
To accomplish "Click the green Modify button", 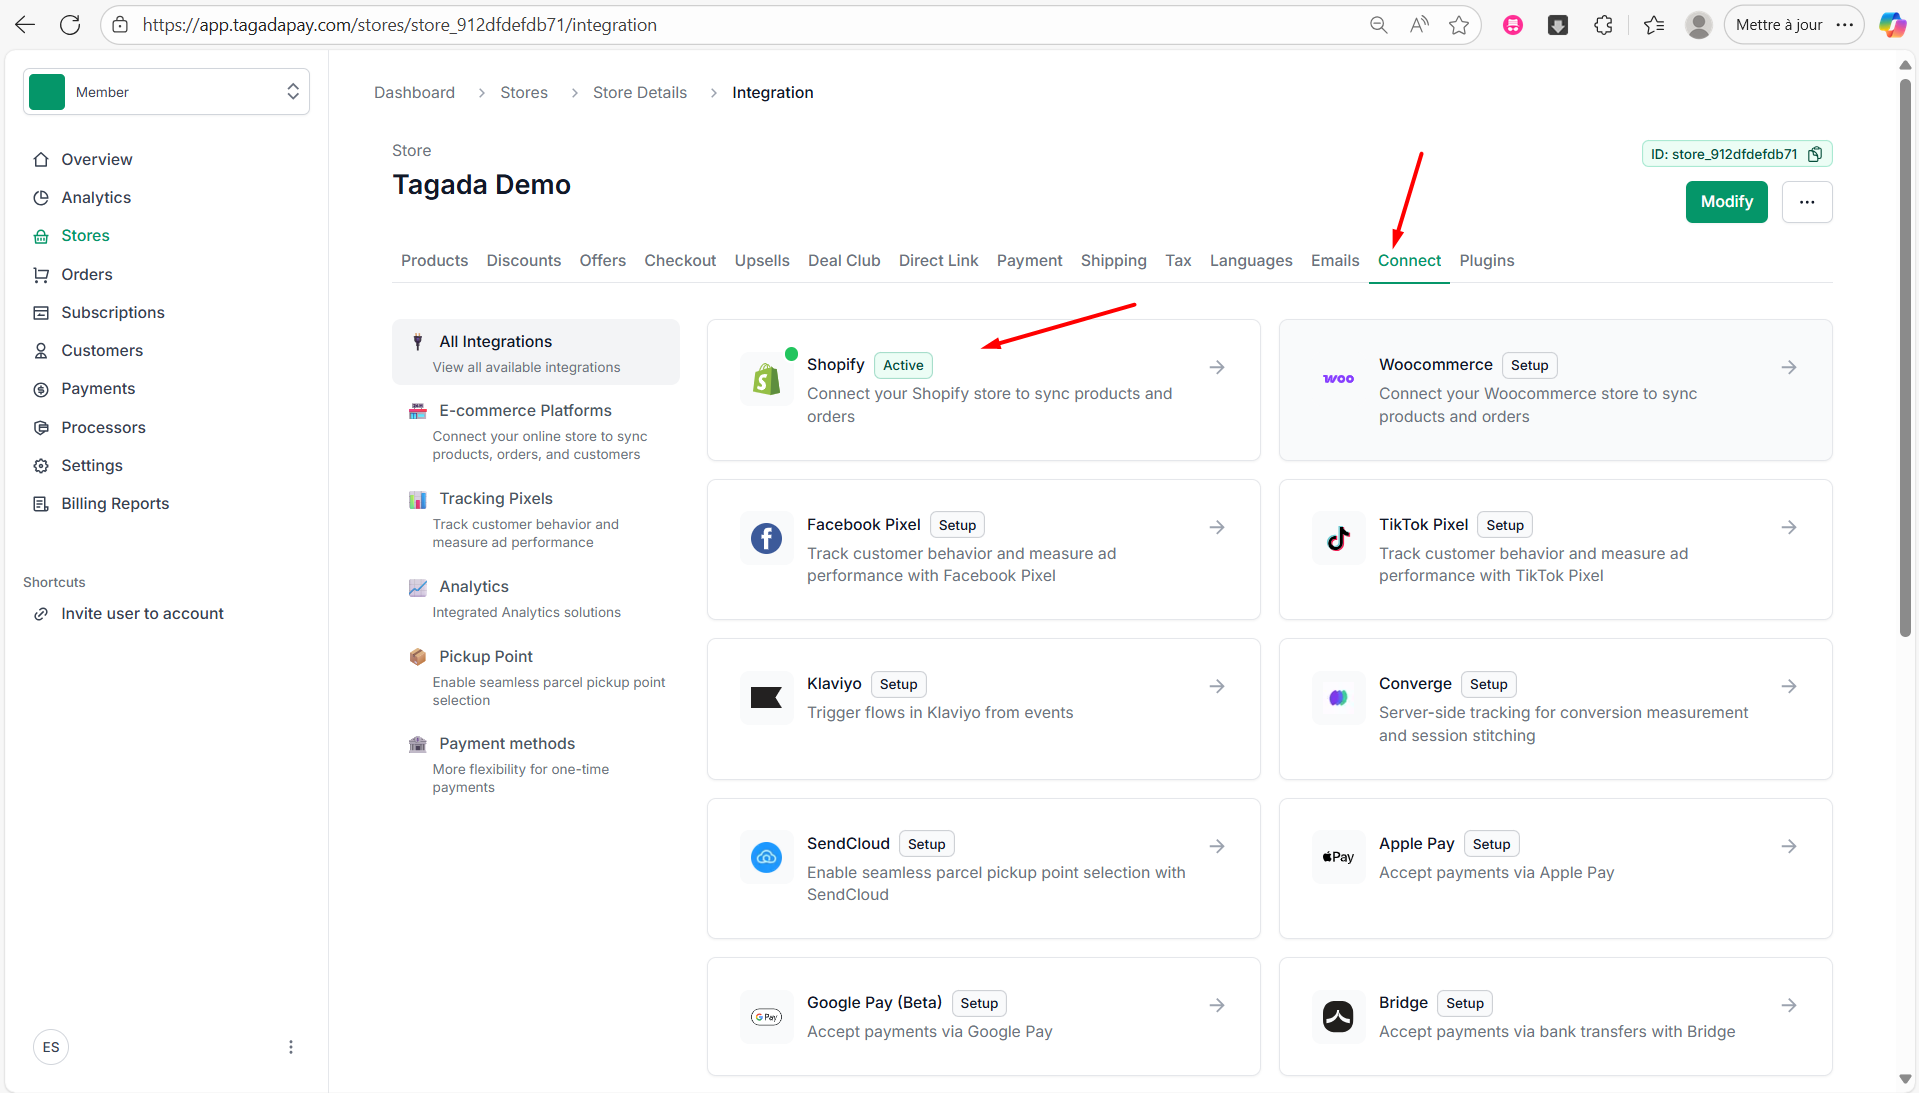I will pos(1726,202).
